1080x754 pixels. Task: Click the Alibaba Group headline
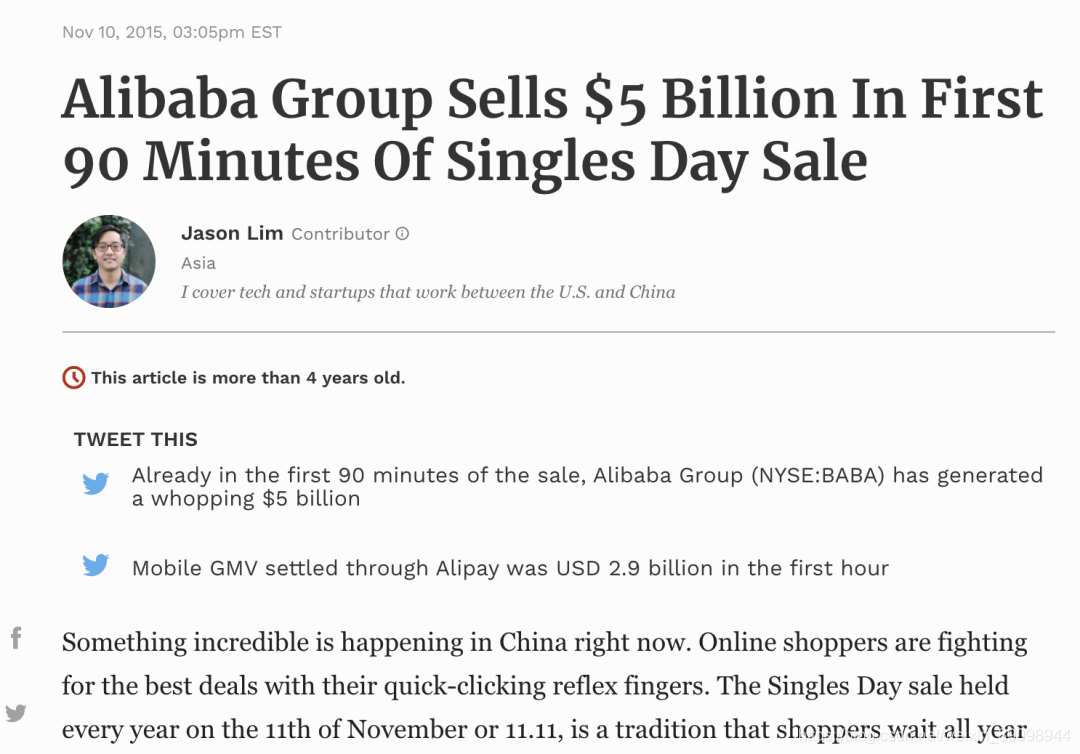click(552, 129)
